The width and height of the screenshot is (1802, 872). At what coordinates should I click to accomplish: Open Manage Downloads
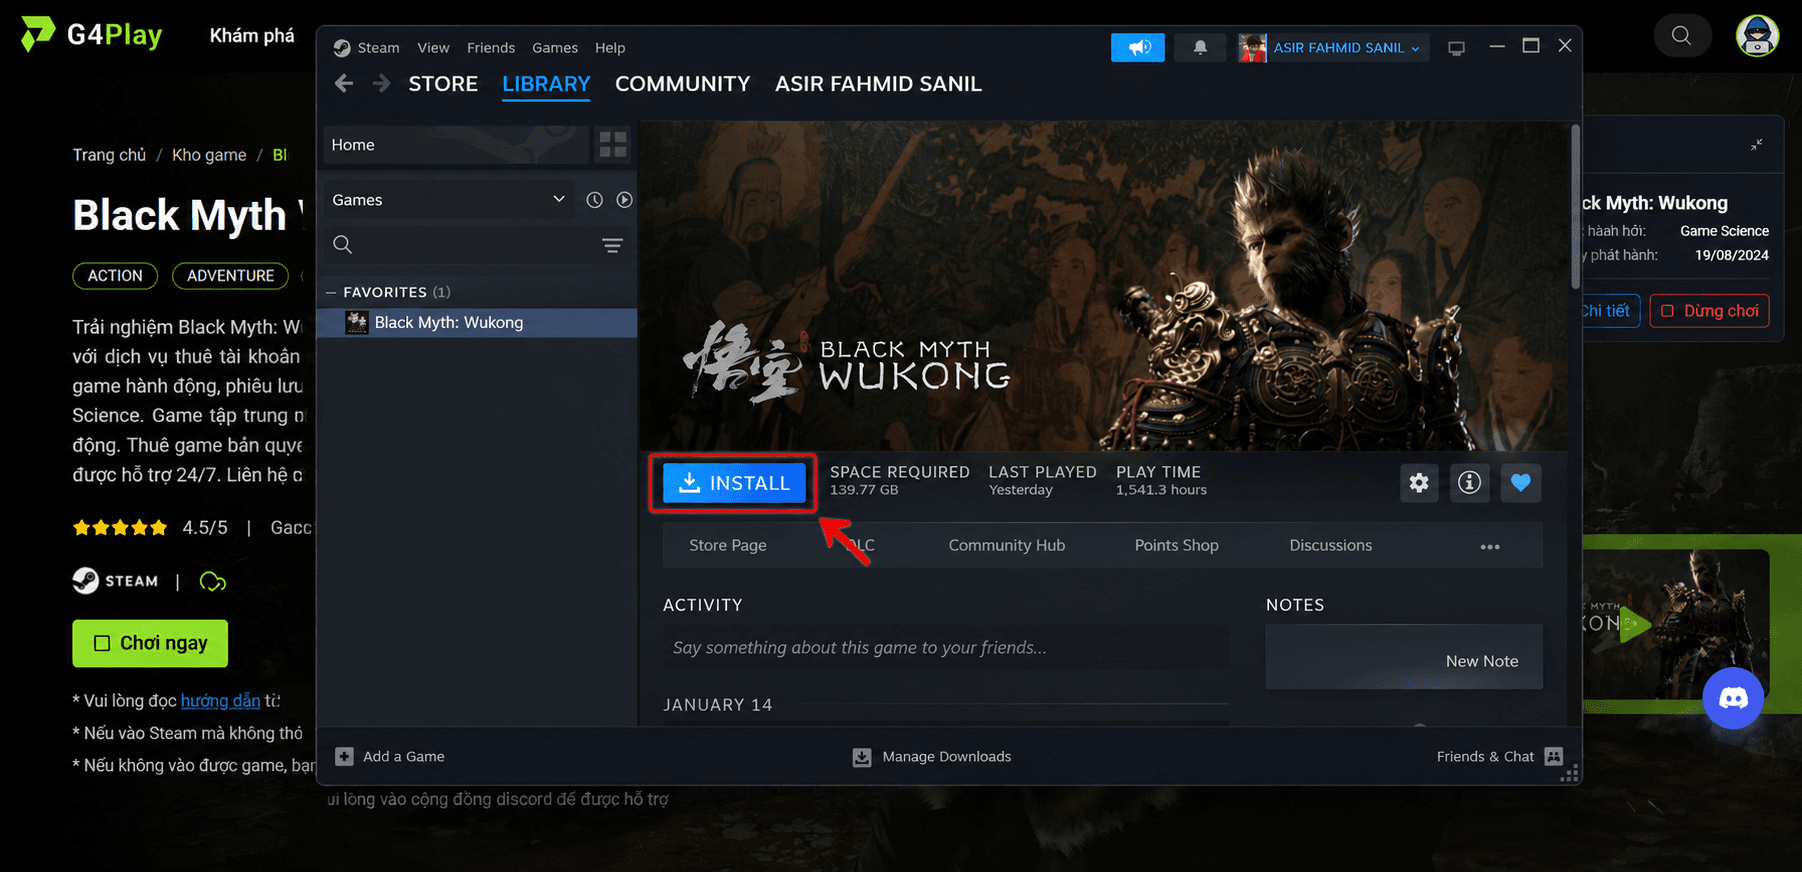click(x=932, y=757)
